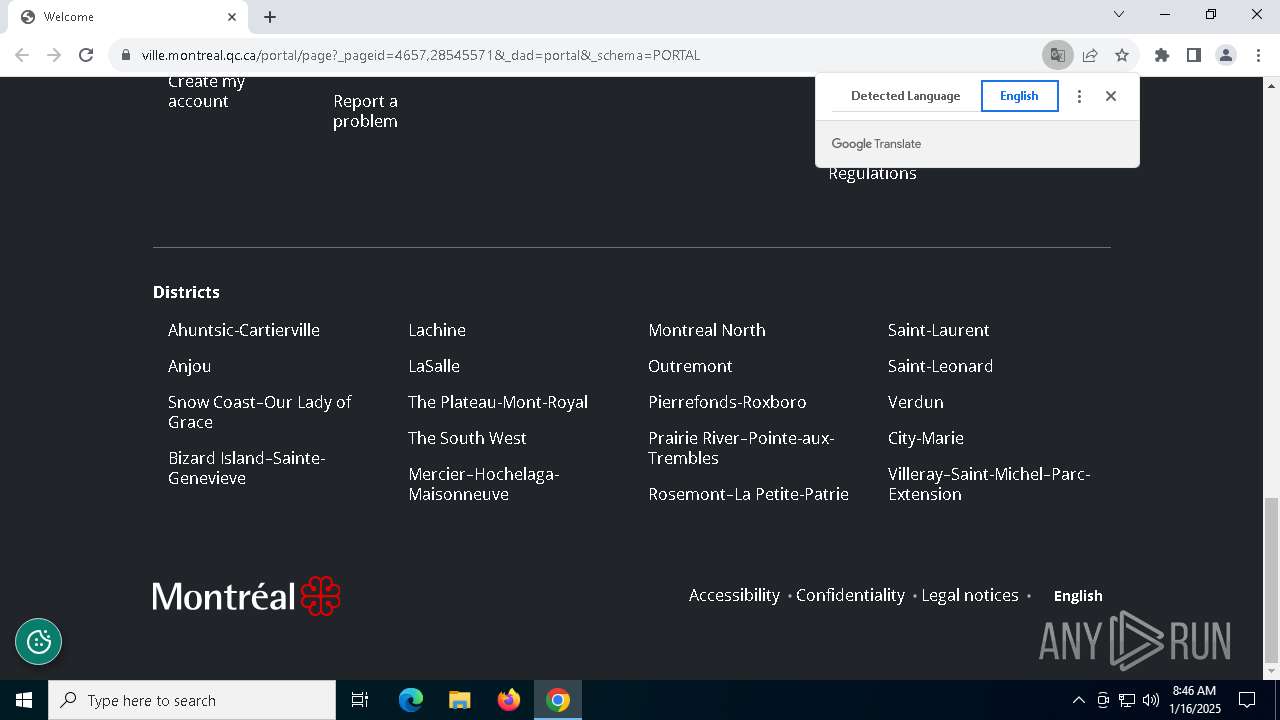Open the Pierrefonds-Roxboro link
The image size is (1280, 720).
point(727,402)
